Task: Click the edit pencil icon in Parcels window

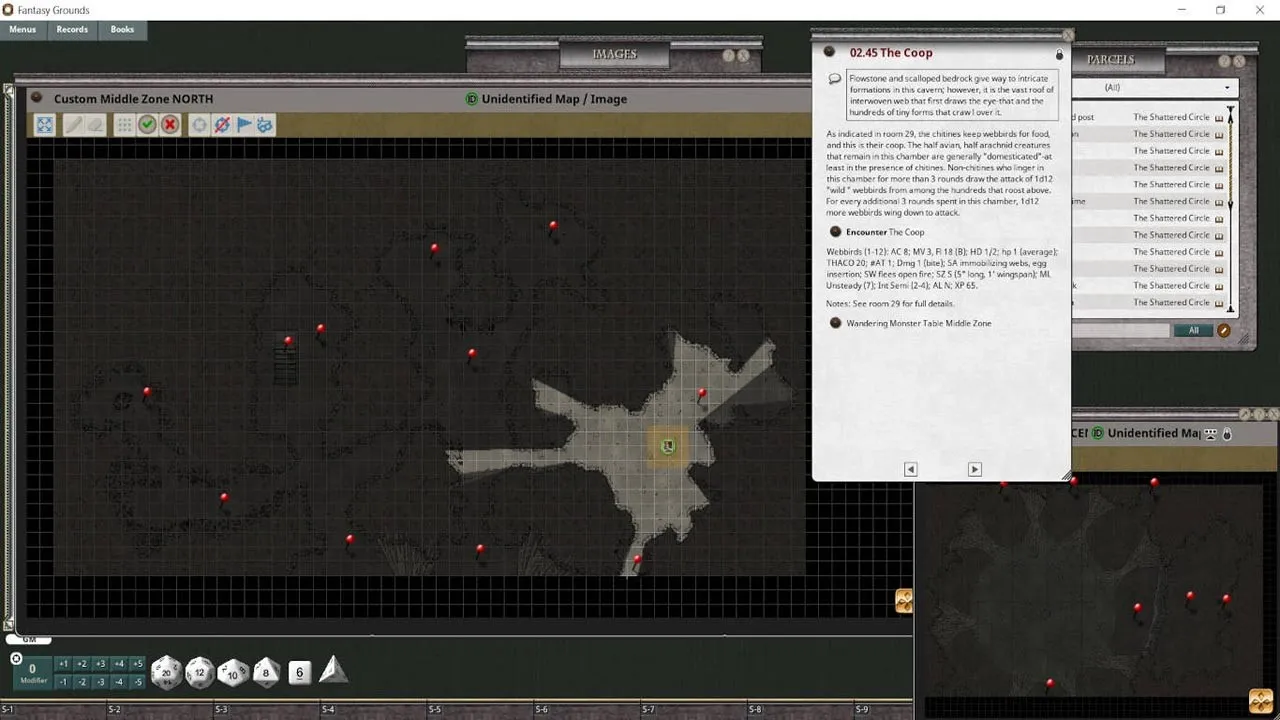Action: pos(1223,330)
